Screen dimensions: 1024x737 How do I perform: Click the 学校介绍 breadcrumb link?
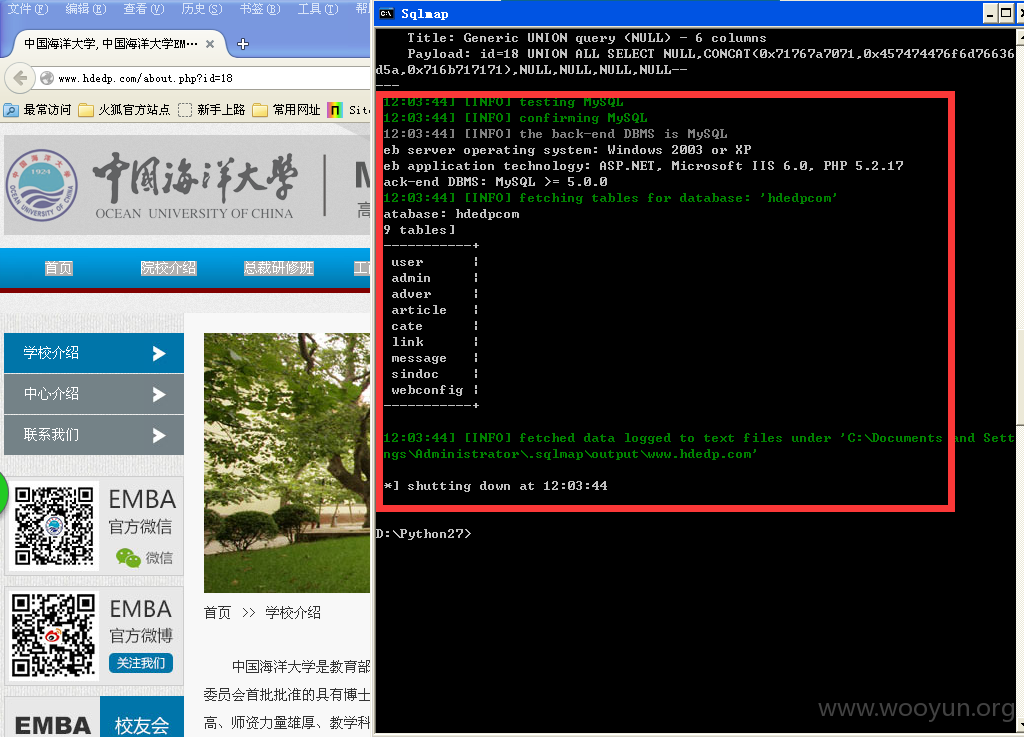coord(293,613)
